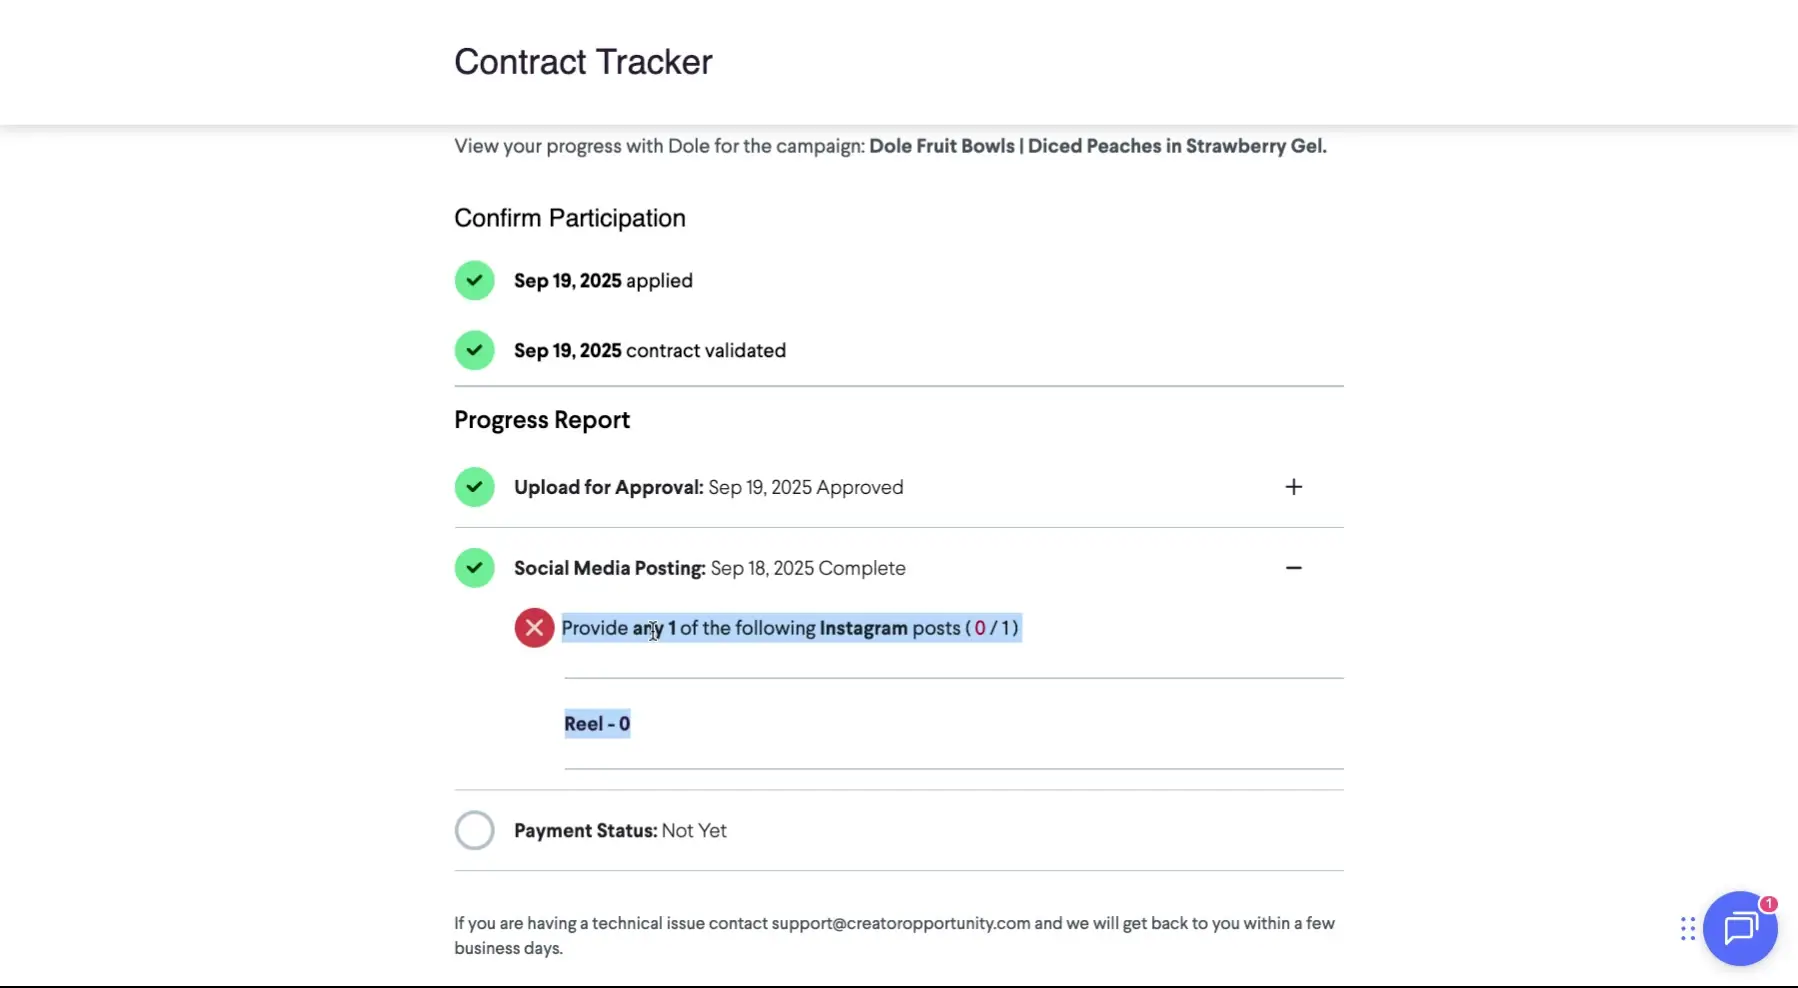This screenshot has width=1798, height=988.
Task: Click the drag handle dots icon
Action: [x=1686, y=929]
